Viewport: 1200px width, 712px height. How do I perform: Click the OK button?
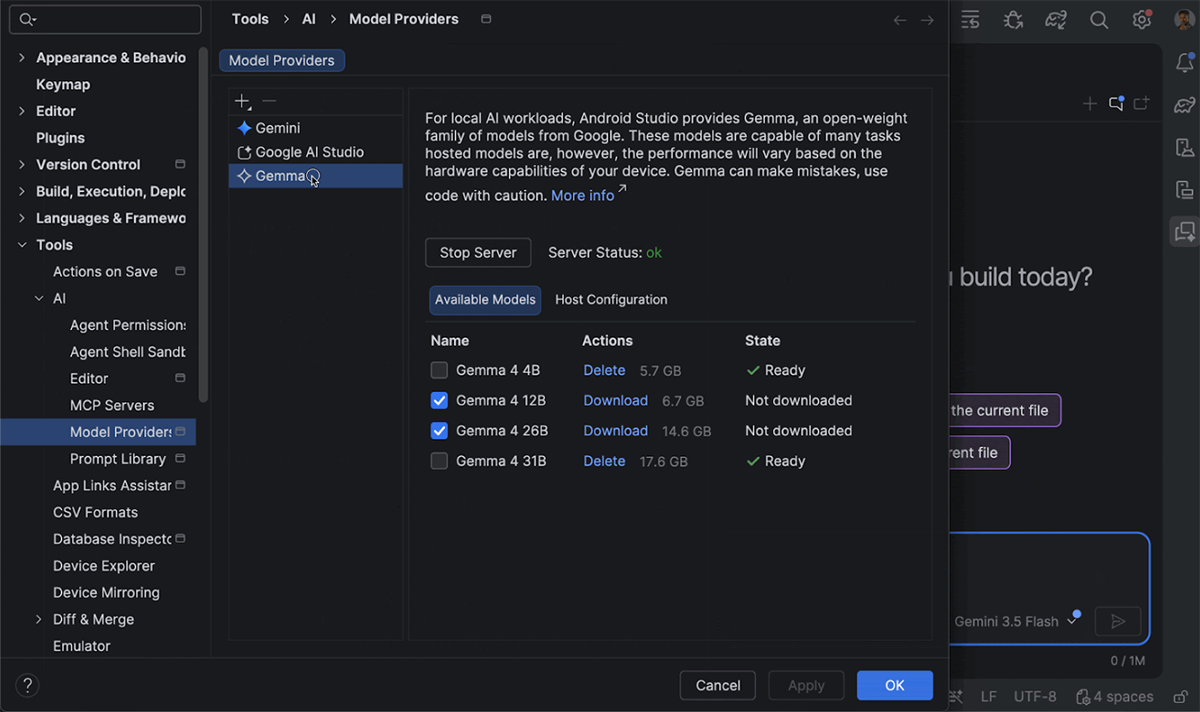[895, 685]
